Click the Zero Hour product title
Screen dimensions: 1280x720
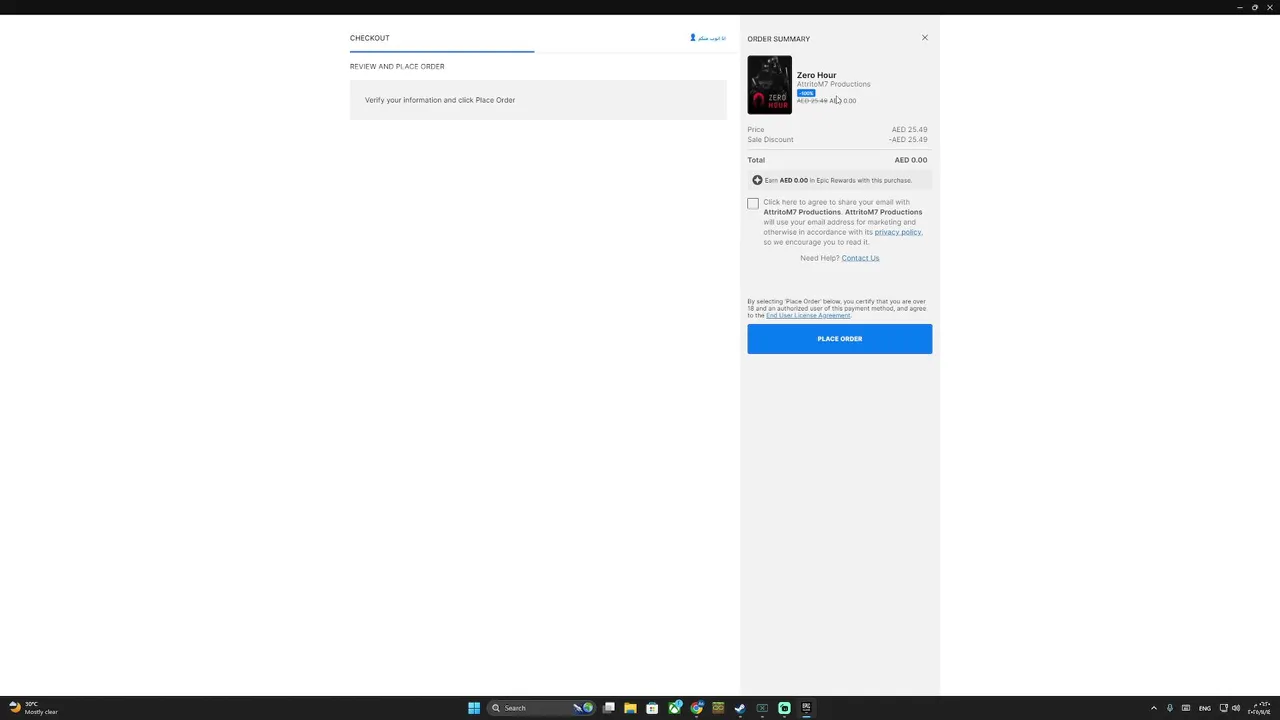coord(816,75)
